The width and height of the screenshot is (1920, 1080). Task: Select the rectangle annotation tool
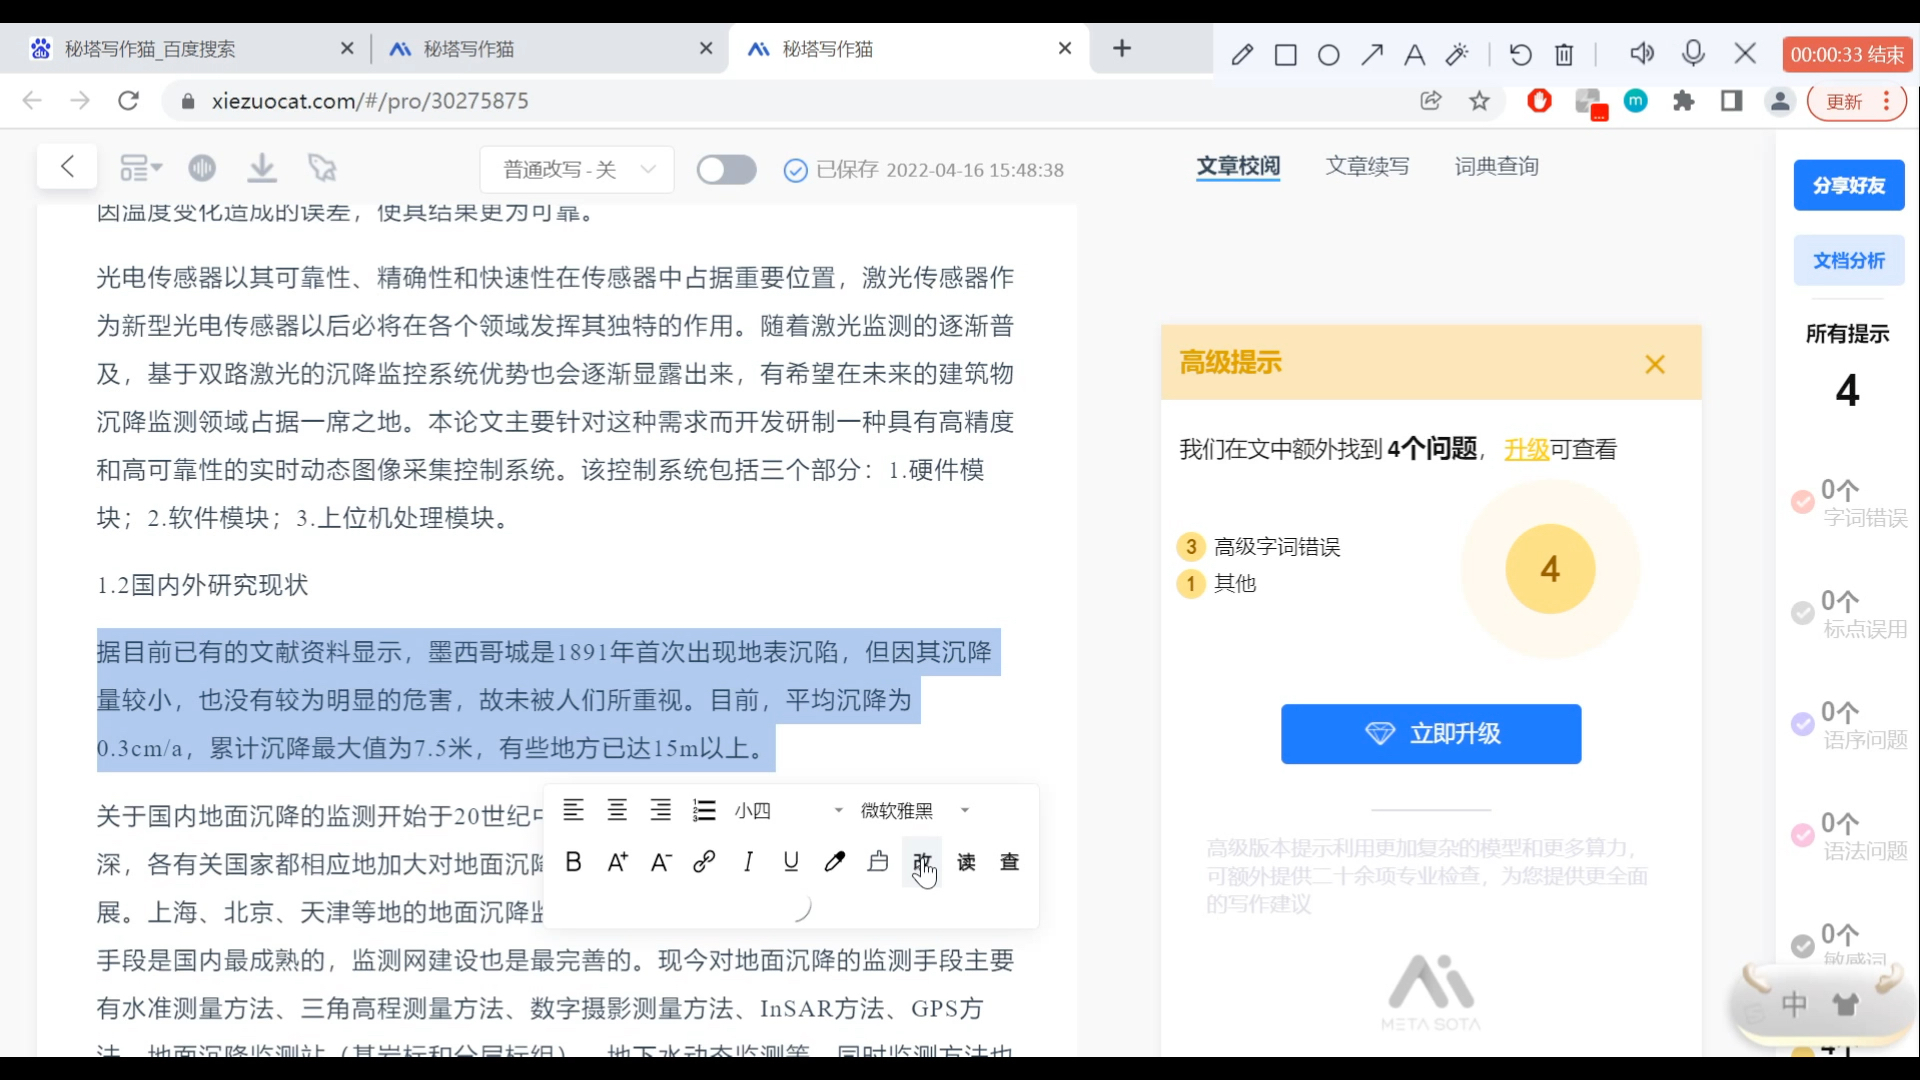pos(1286,54)
